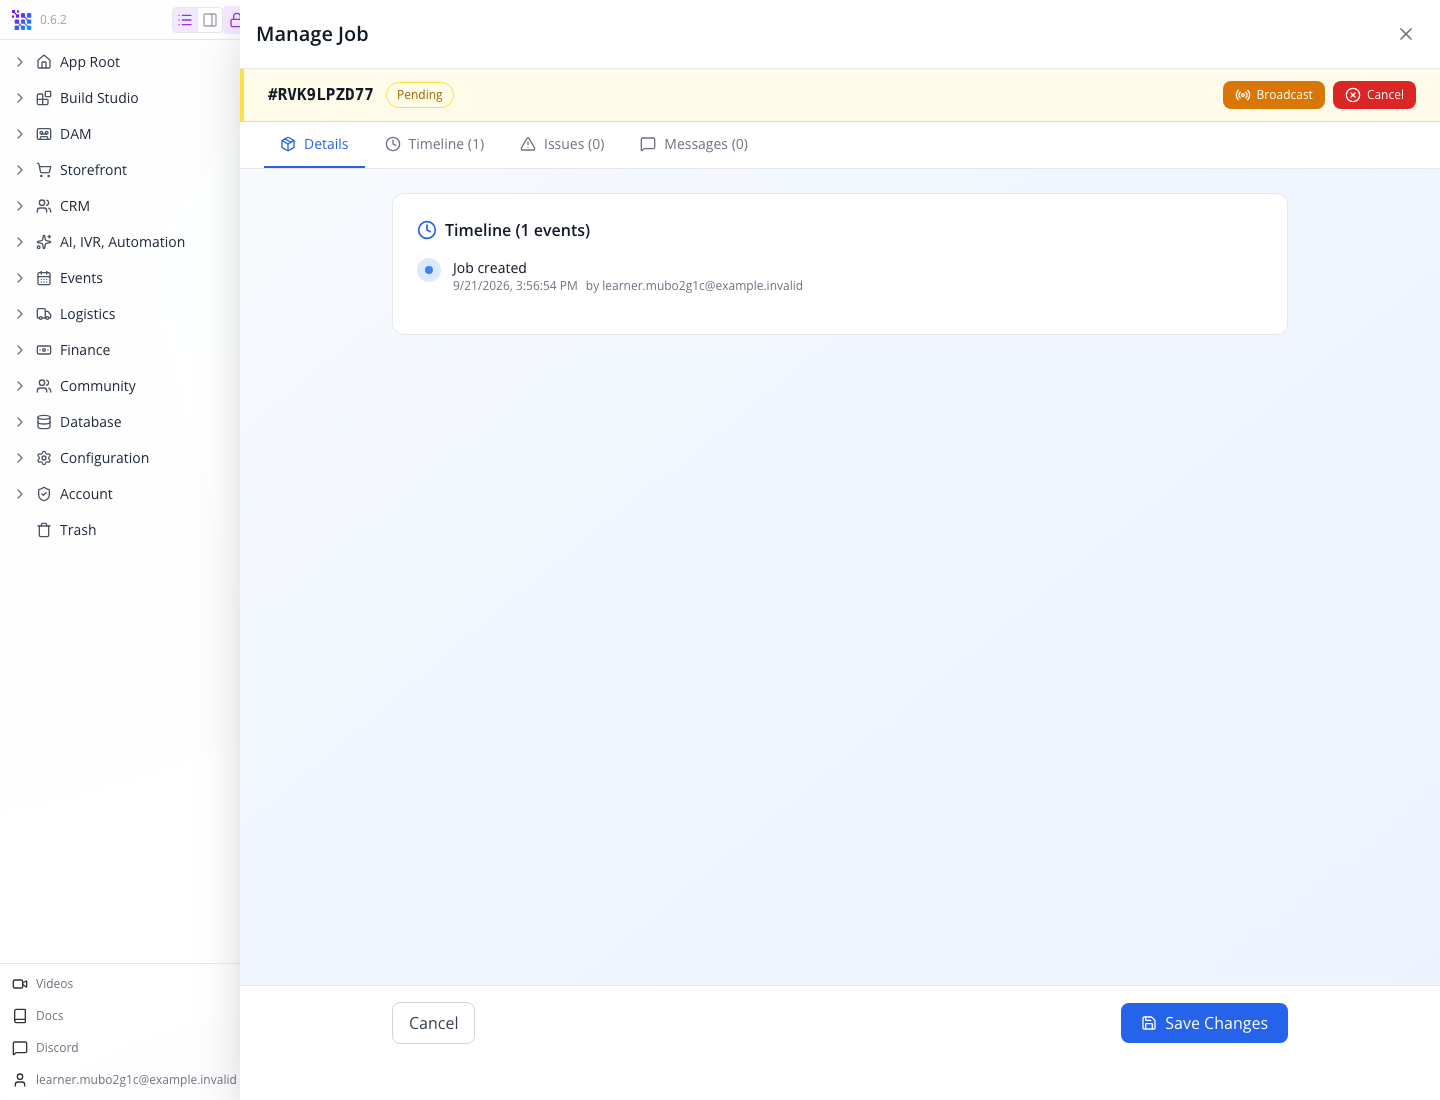Click the Storefront shopping cart icon
This screenshot has height=1100, width=1440.
[44, 170]
